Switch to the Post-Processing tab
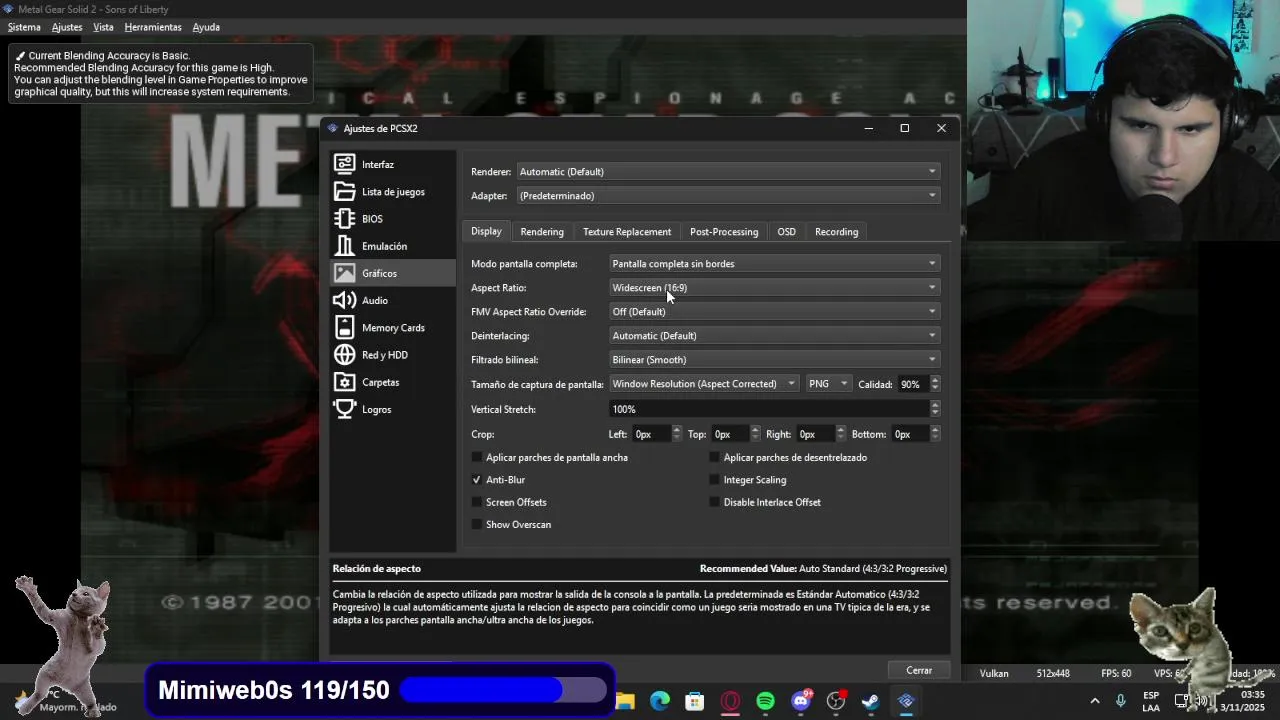Viewport: 1280px width, 720px height. tap(724, 232)
